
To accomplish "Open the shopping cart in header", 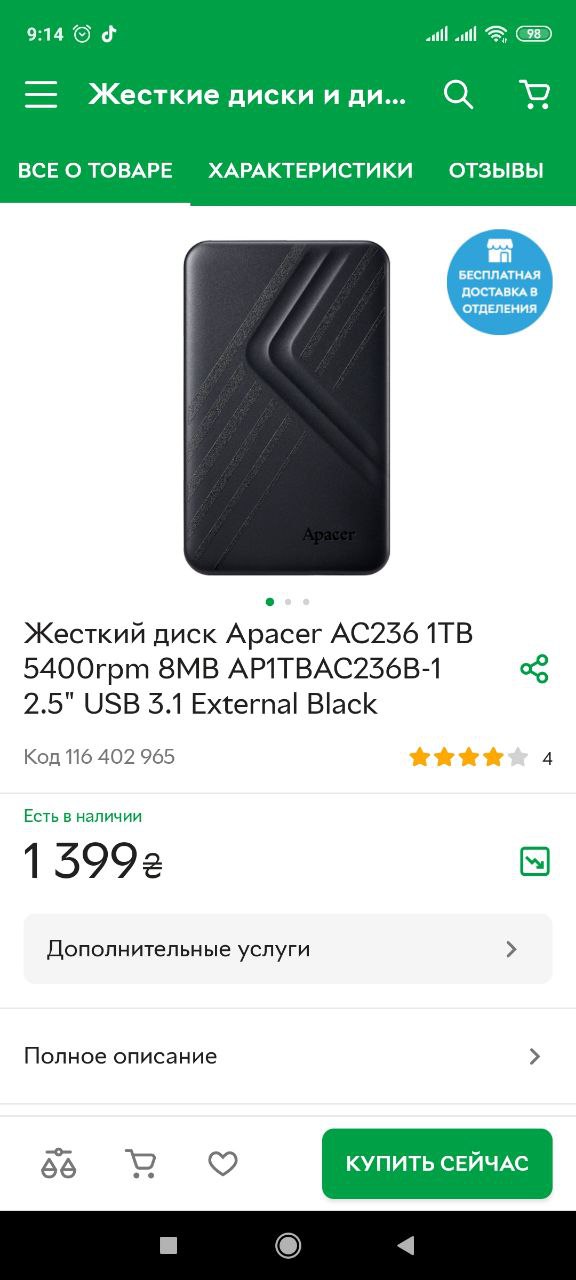I will tap(535, 95).
